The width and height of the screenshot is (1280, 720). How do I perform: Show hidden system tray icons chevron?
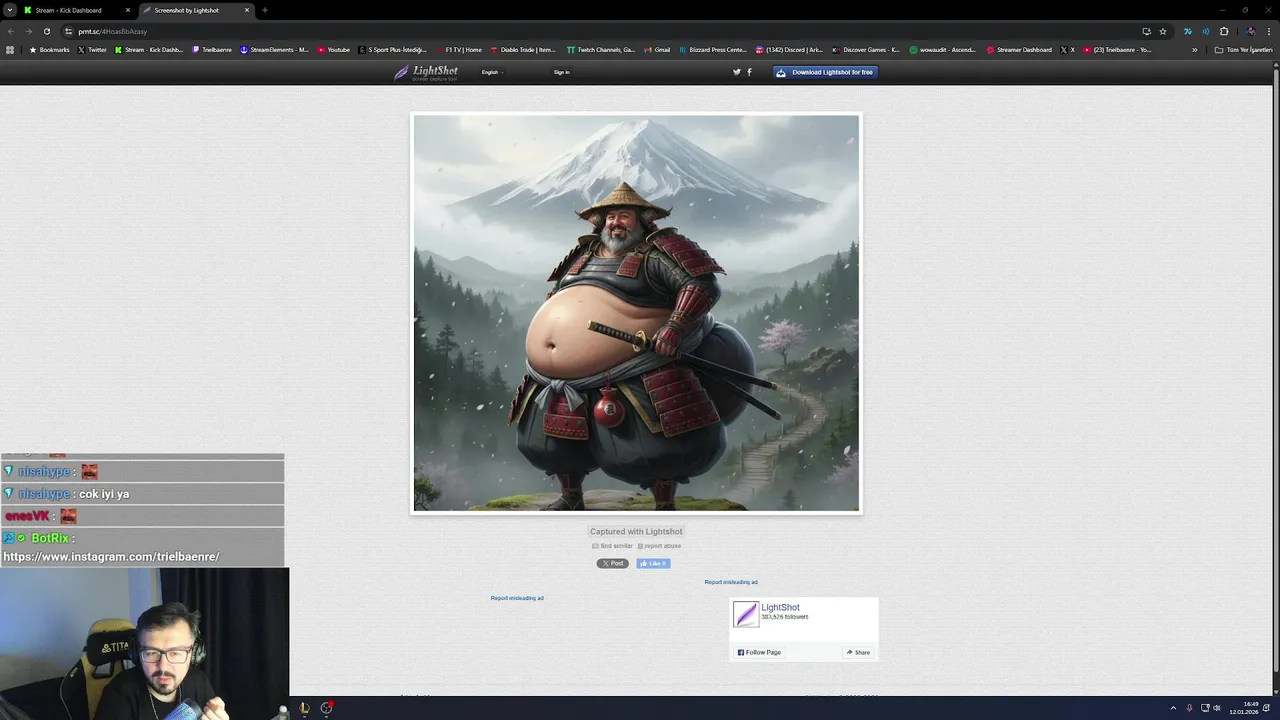click(x=1173, y=708)
